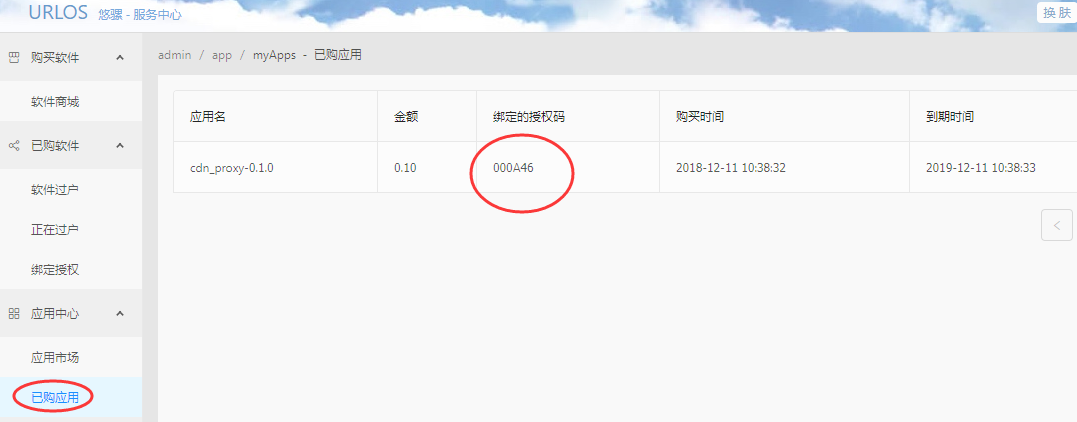Open 应用市场 in the sidebar
The height and width of the screenshot is (422, 1077).
[55, 358]
